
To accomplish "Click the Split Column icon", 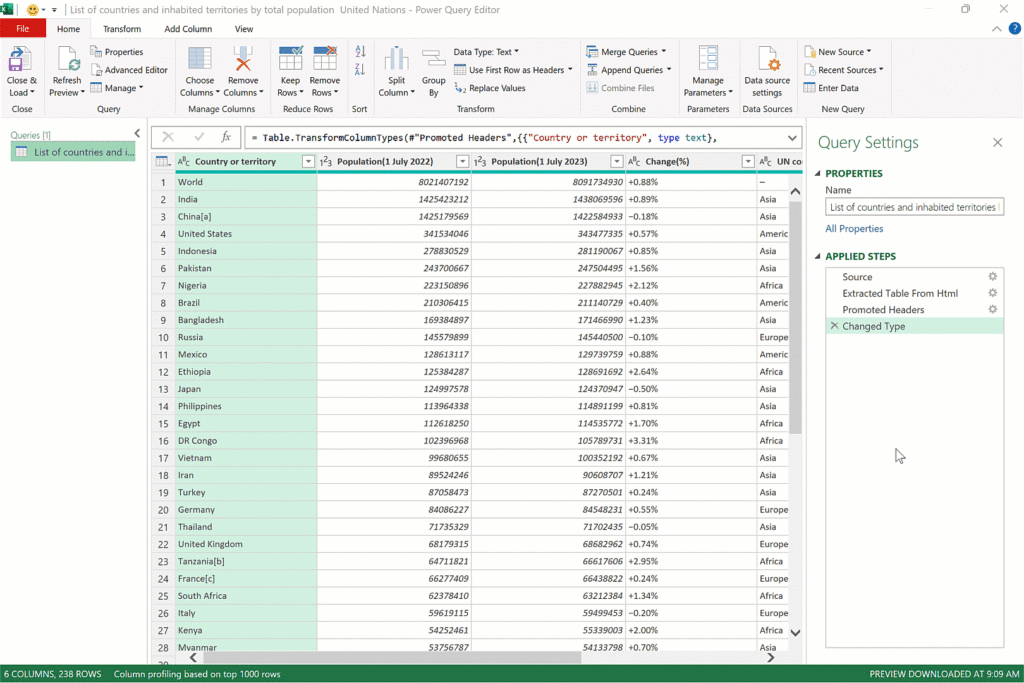I will [x=397, y=60].
